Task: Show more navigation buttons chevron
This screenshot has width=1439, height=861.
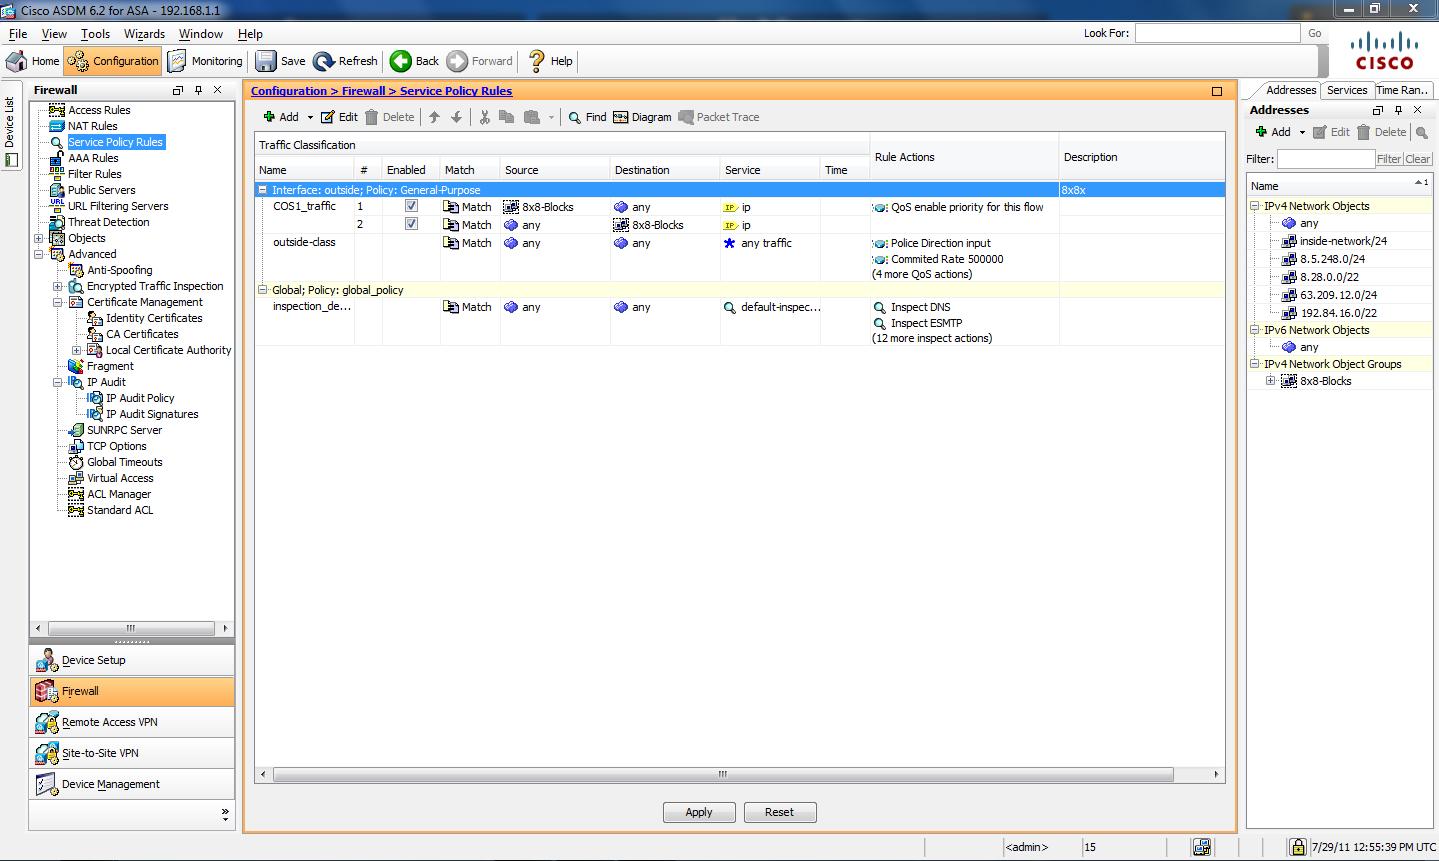Action: click(x=225, y=815)
